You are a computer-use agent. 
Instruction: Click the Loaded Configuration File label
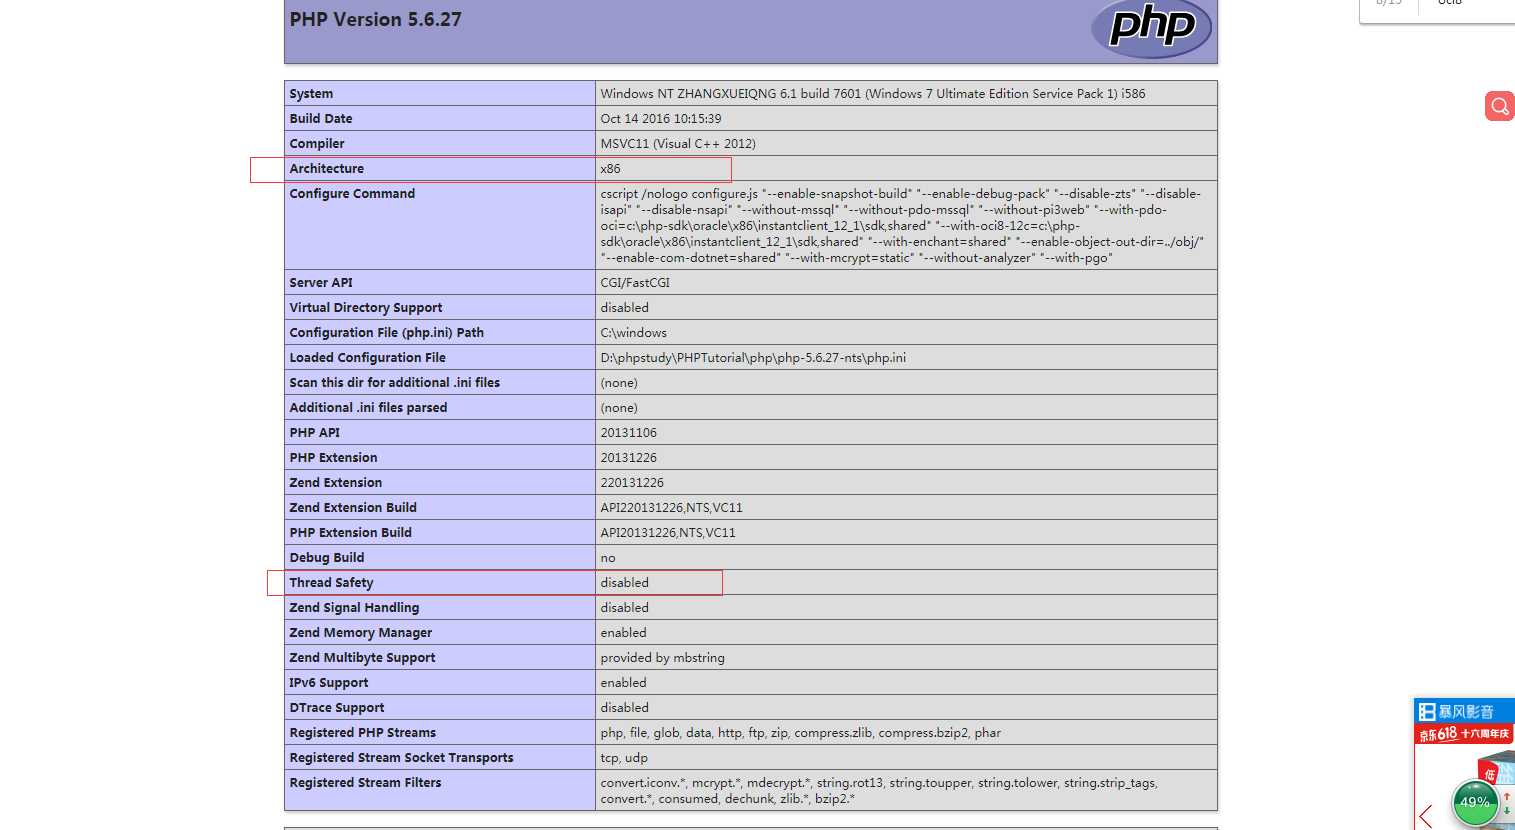pos(368,358)
